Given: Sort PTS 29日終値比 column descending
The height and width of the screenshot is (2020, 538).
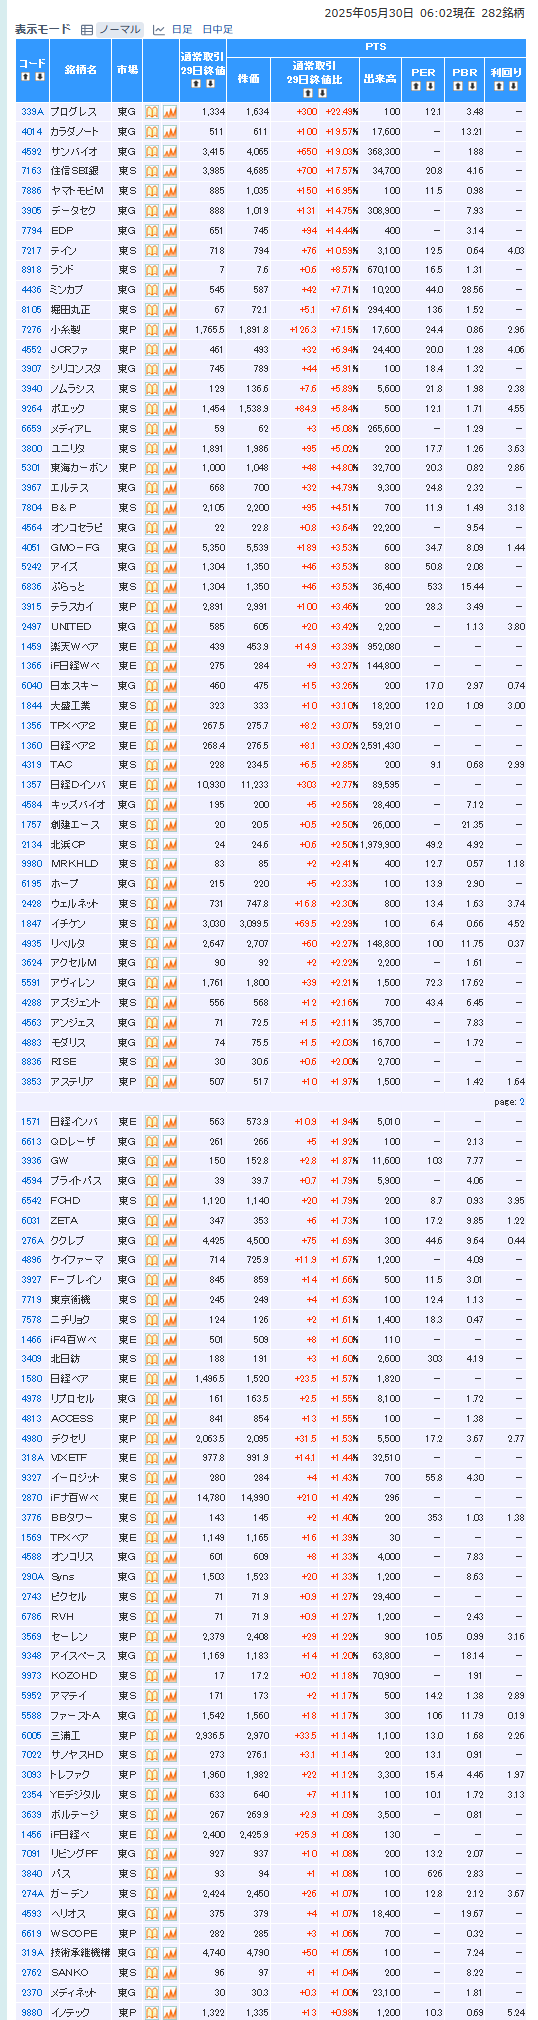Looking at the screenshot, I should click(x=321, y=93).
